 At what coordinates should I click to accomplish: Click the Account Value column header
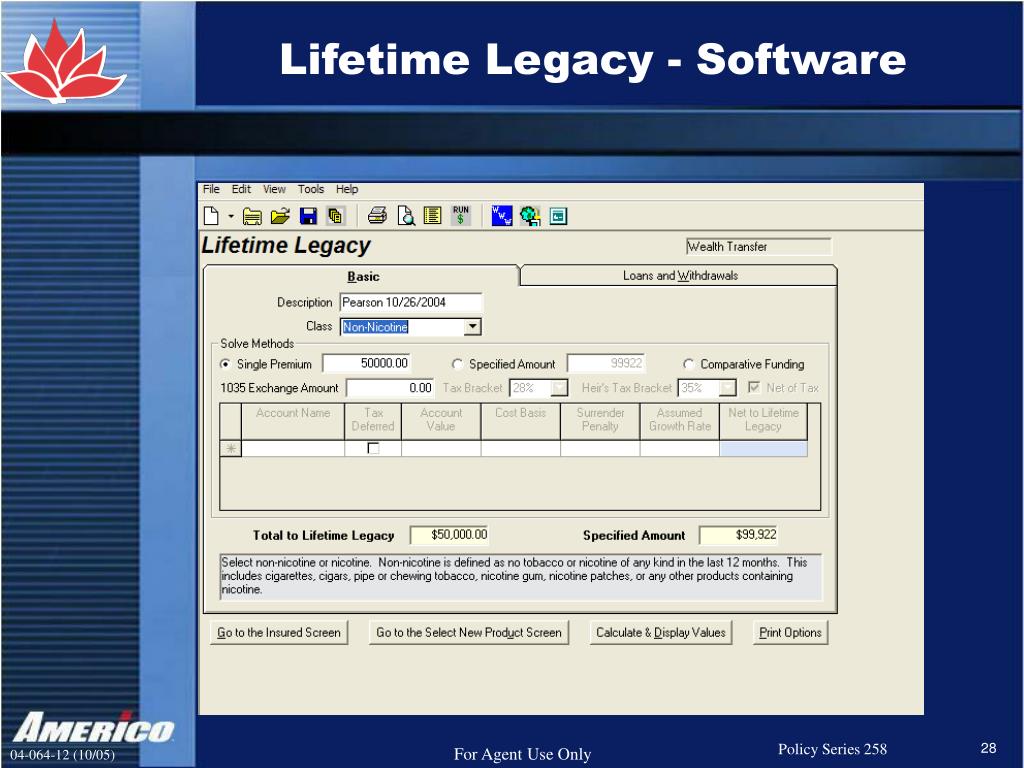tap(441, 420)
